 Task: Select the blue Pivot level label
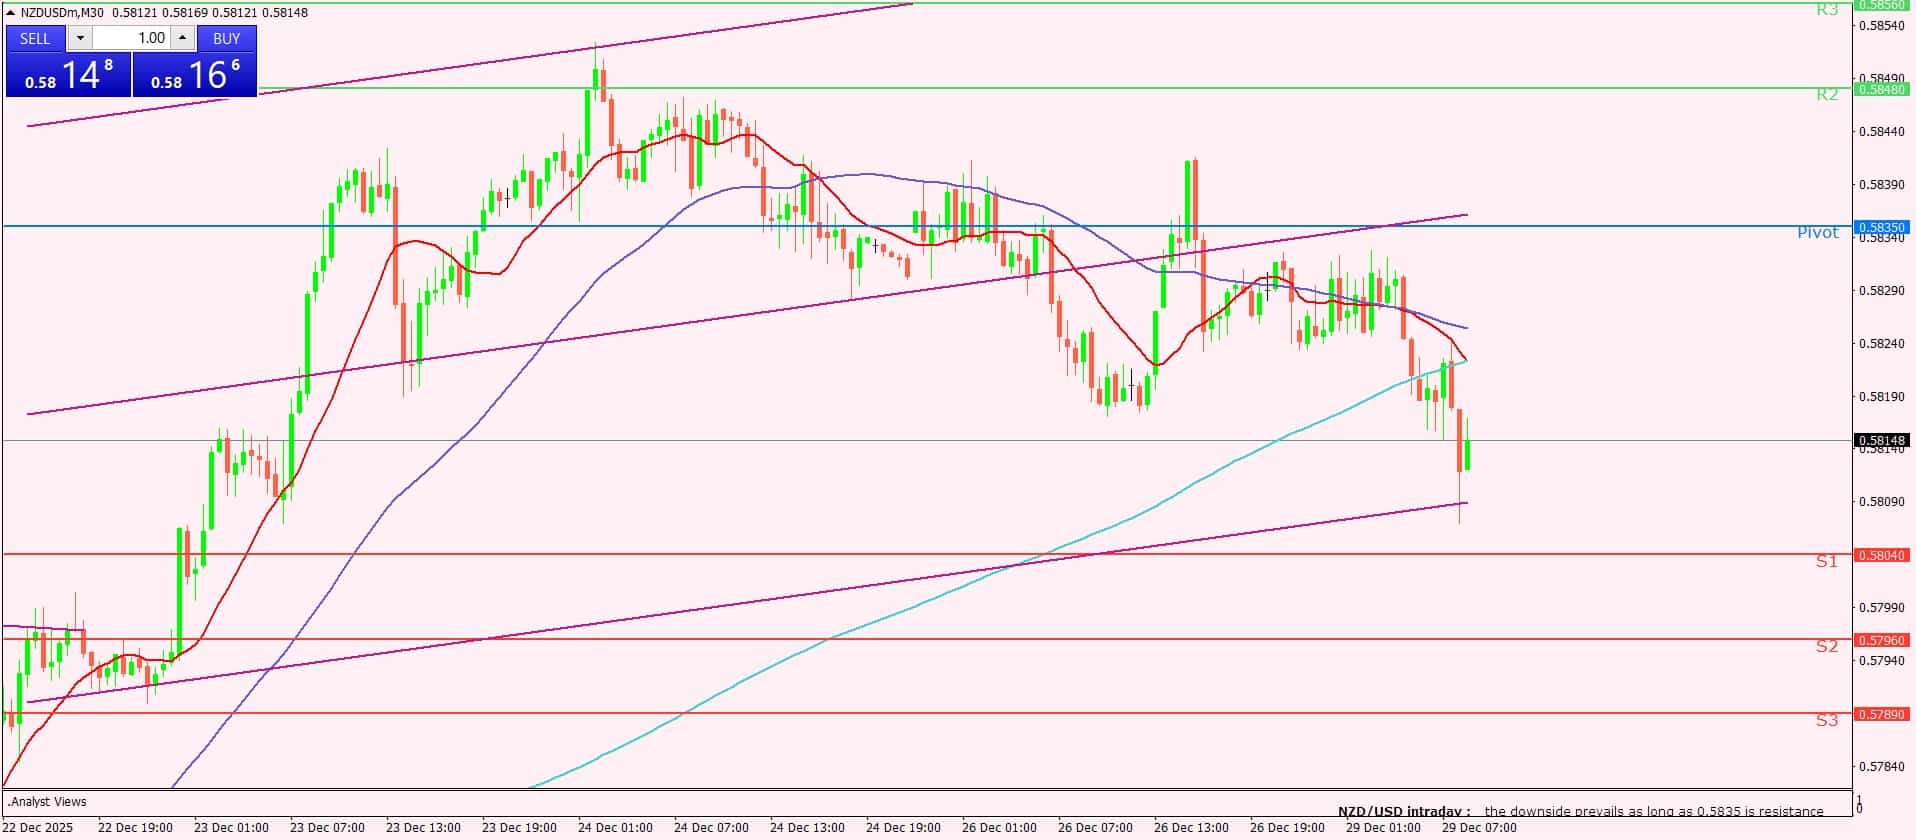[1817, 233]
